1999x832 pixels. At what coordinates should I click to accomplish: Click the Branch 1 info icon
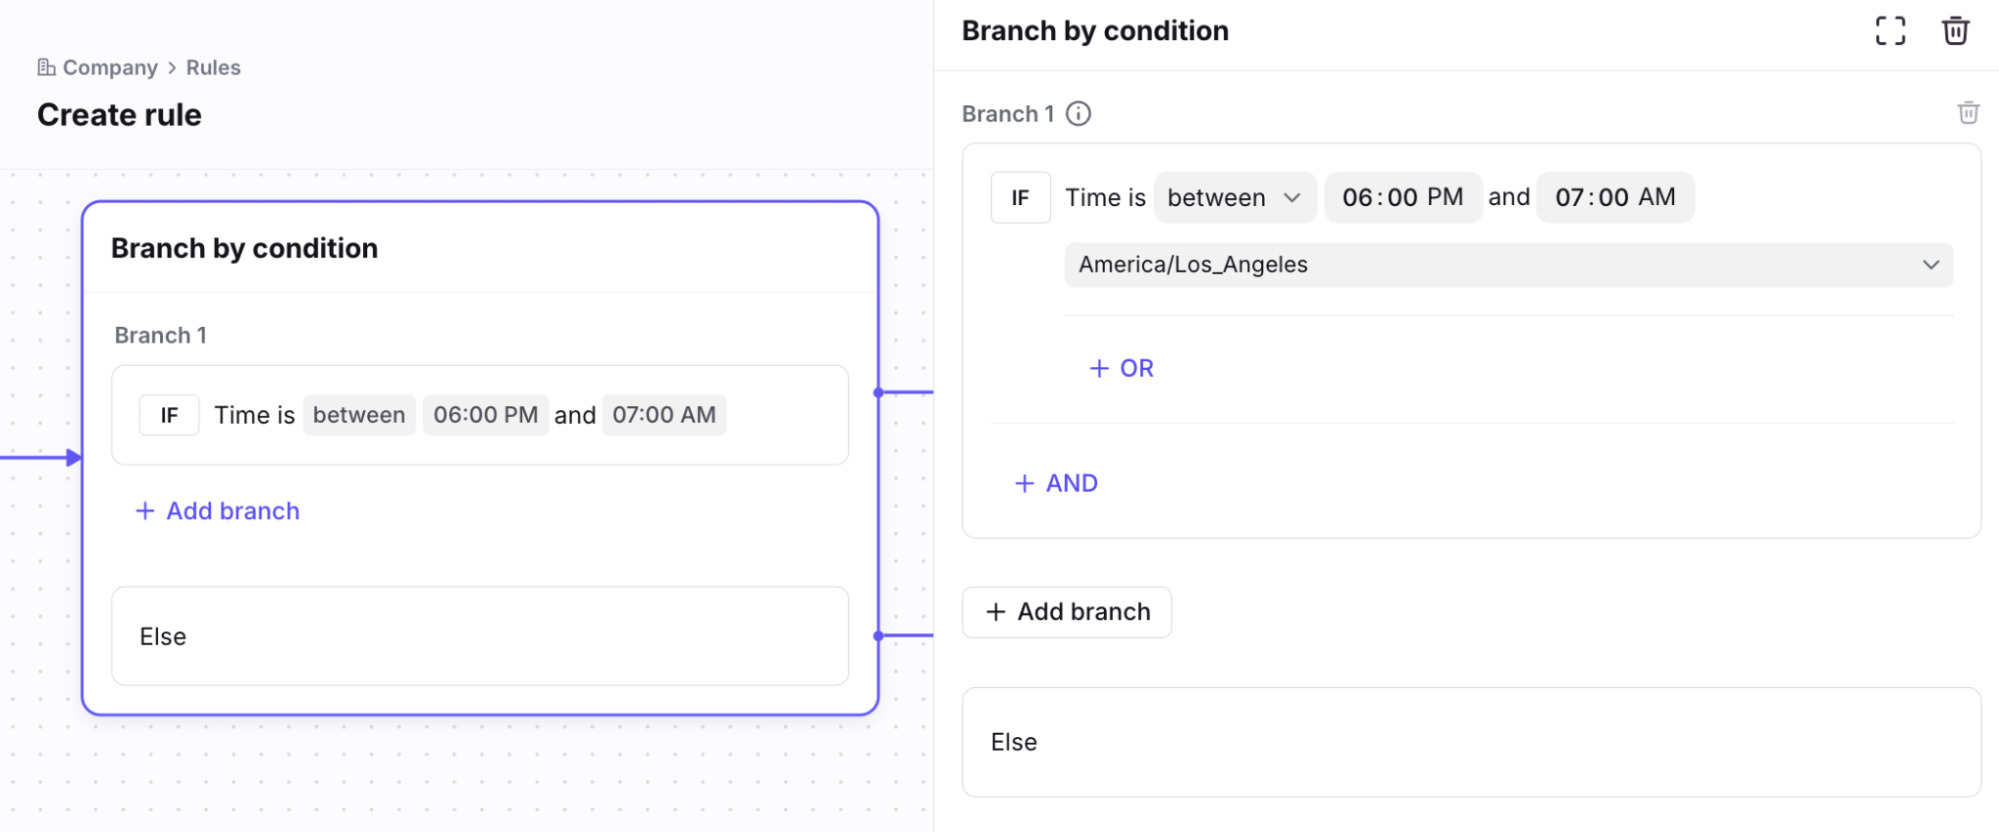(x=1078, y=114)
